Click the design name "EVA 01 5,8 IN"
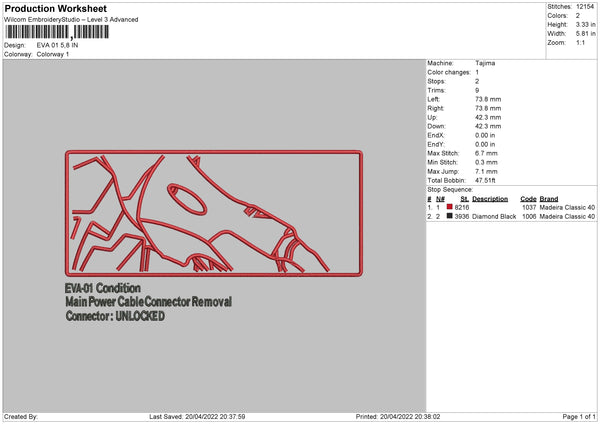600x424 pixels. pos(57,45)
